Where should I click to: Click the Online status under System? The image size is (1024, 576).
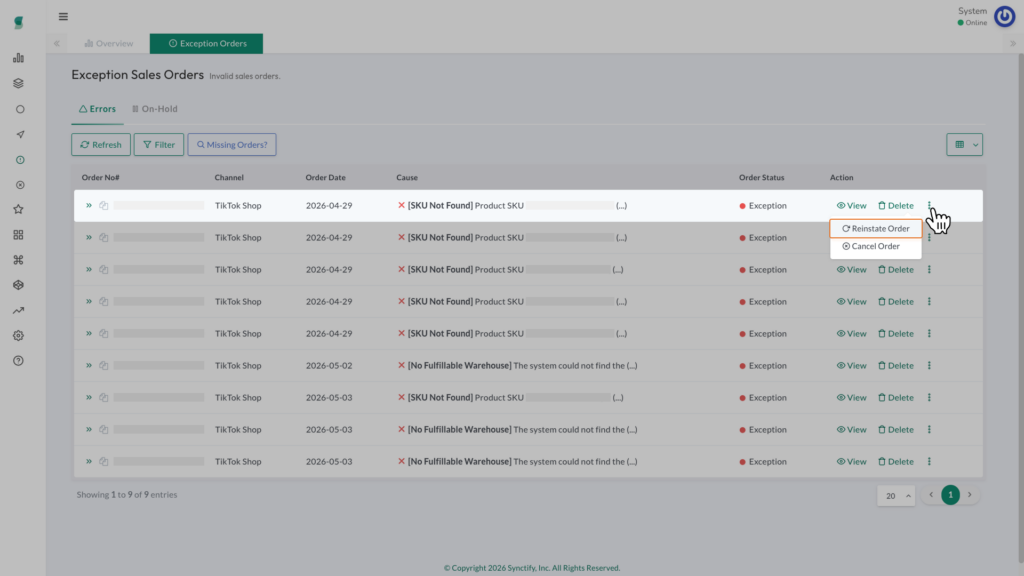972,23
